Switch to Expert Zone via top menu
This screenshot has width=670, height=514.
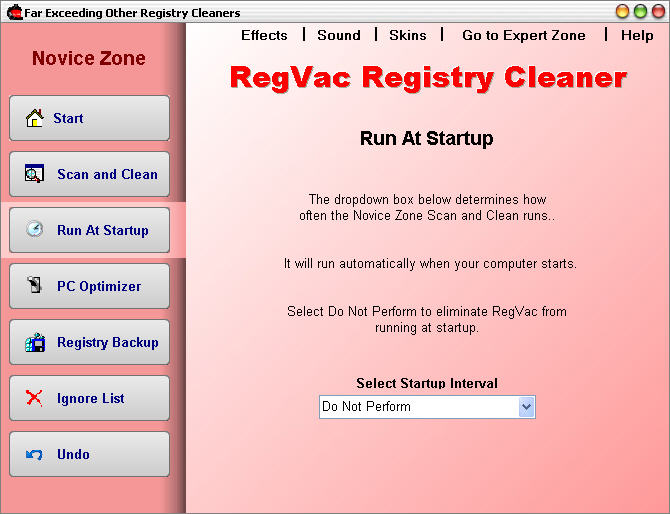click(x=523, y=35)
